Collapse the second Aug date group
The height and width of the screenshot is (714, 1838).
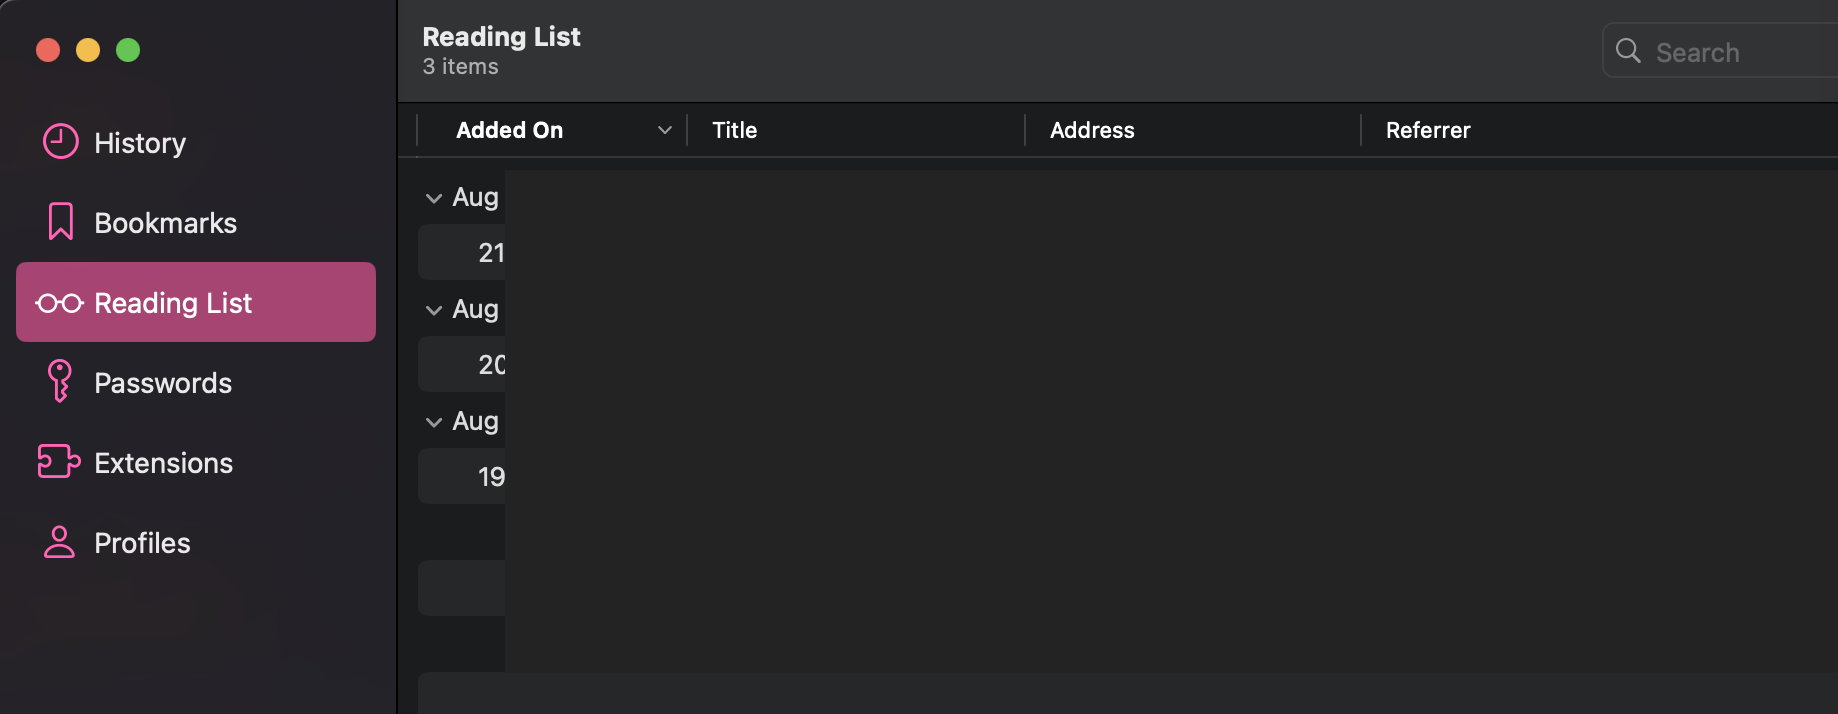[434, 310]
